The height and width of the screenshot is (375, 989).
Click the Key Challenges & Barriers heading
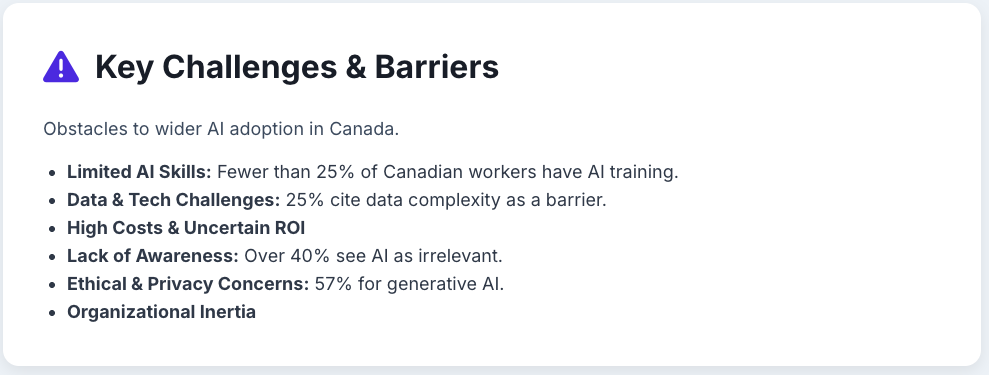coord(297,67)
